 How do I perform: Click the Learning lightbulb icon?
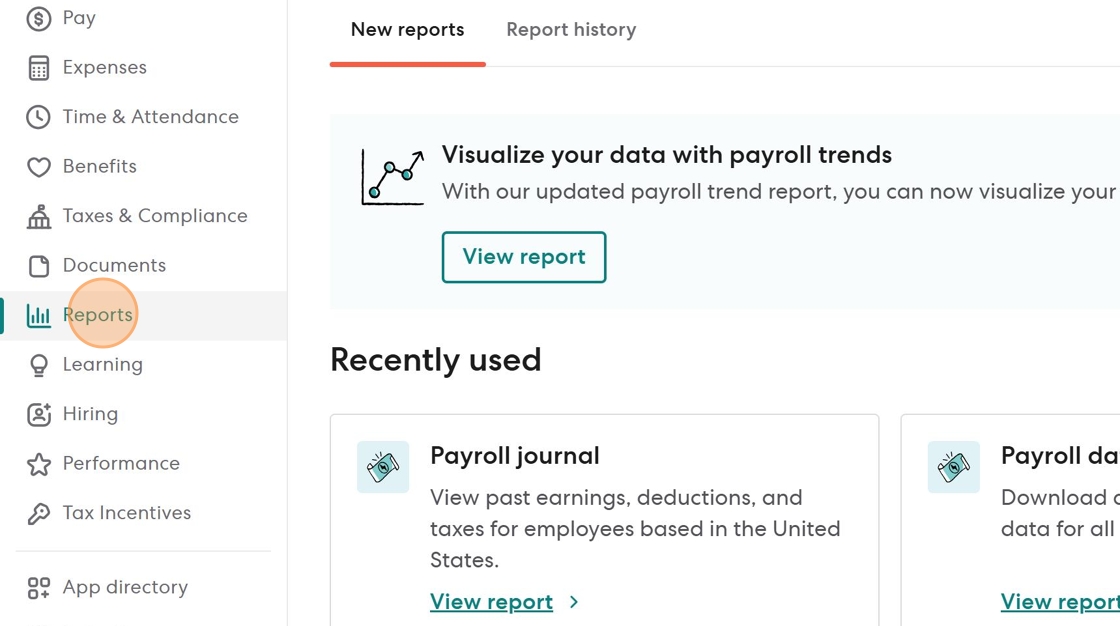click(x=38, y=365)
